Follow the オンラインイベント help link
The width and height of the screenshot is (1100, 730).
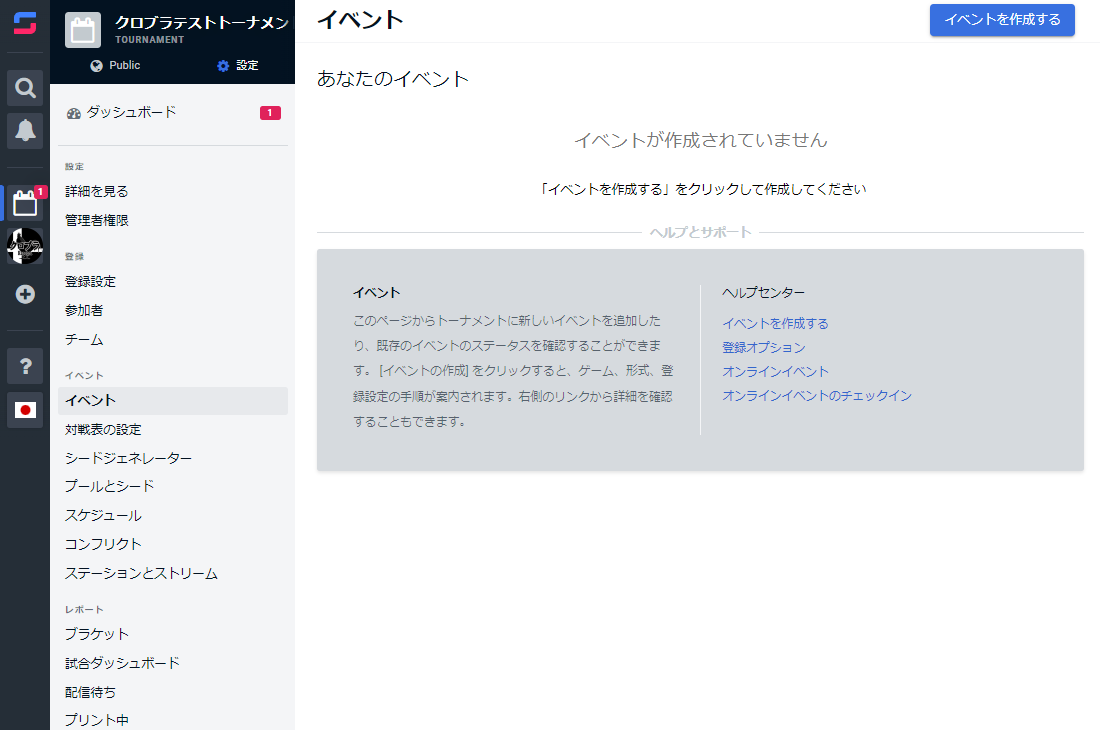[775, 371]
